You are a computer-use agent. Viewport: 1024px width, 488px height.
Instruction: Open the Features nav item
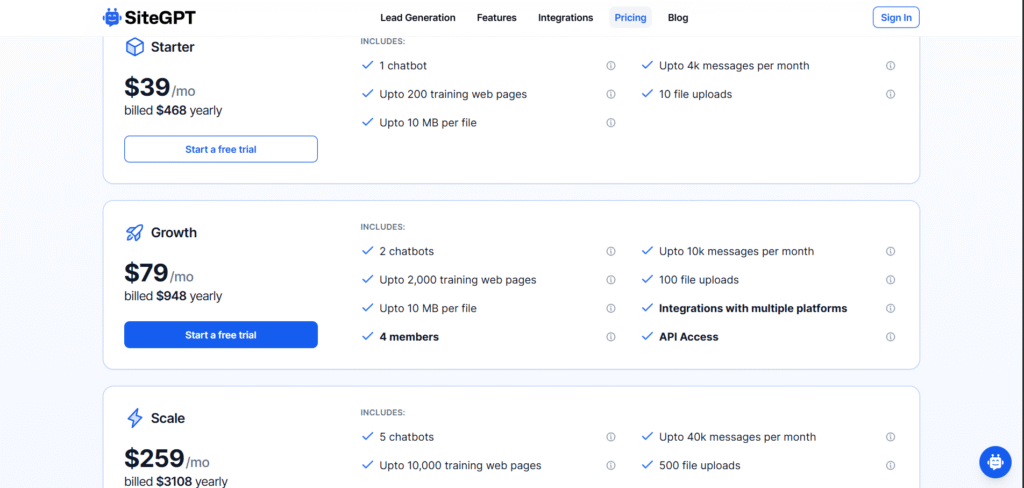[x=496, y=18]
